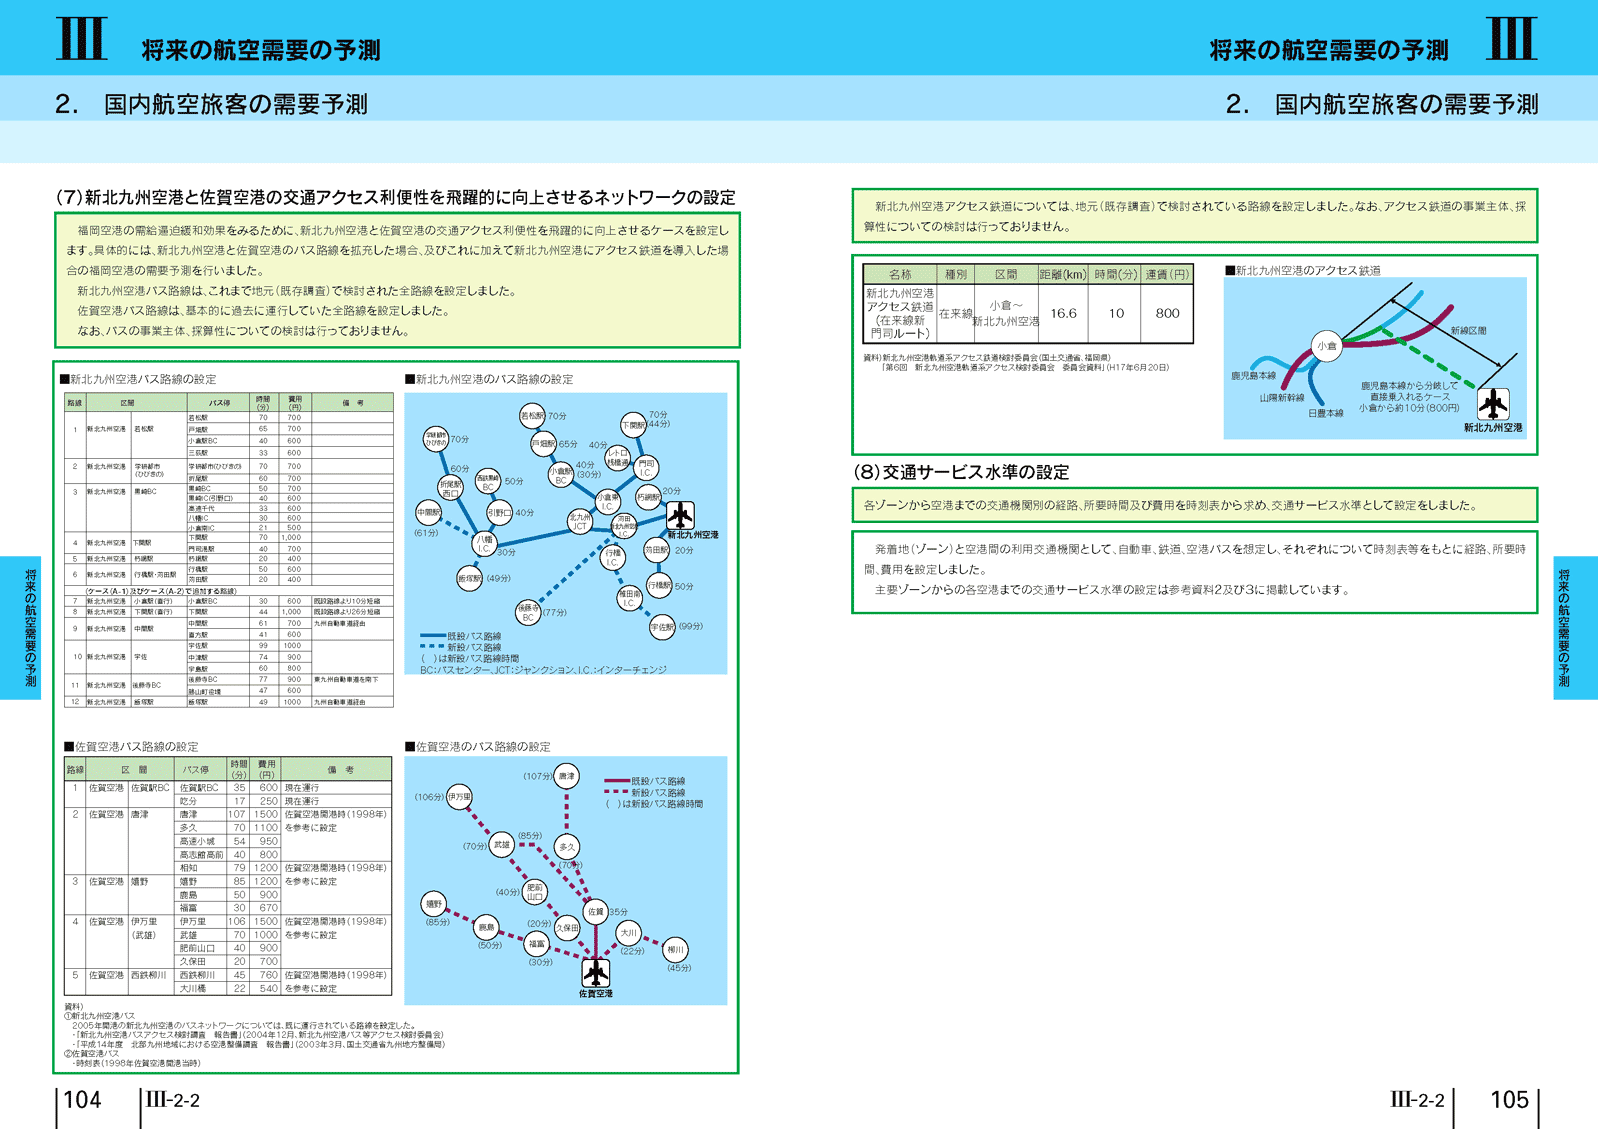
Task: Click the 16.6 distance cell in railway table
Action: coord(1063,313)
